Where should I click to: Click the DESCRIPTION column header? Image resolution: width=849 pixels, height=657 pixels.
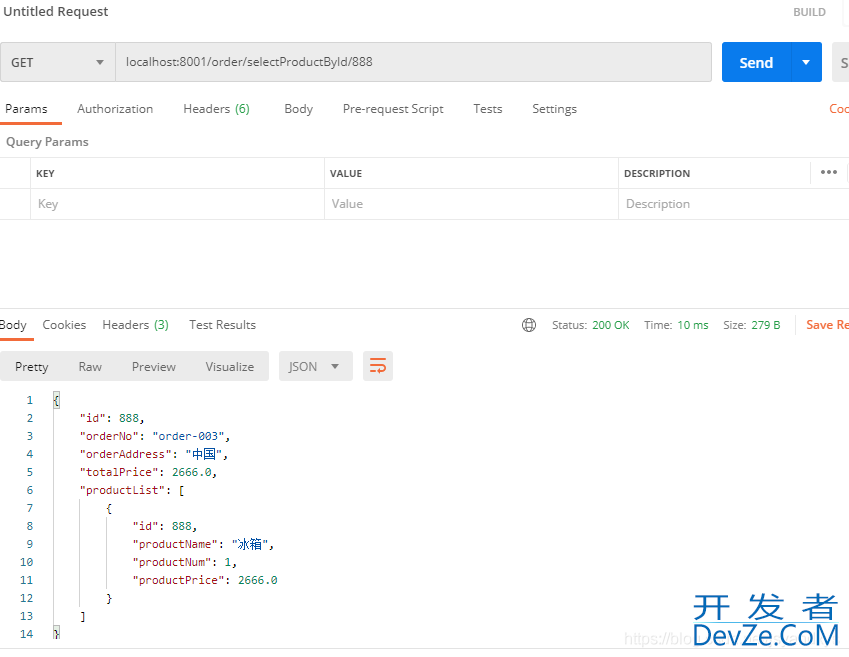point(657,173)
